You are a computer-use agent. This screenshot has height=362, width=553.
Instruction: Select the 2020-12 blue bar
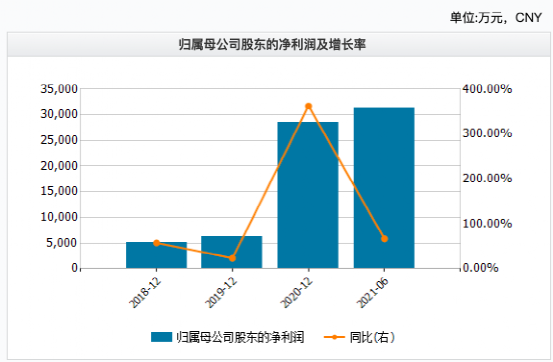pos(308,195)
